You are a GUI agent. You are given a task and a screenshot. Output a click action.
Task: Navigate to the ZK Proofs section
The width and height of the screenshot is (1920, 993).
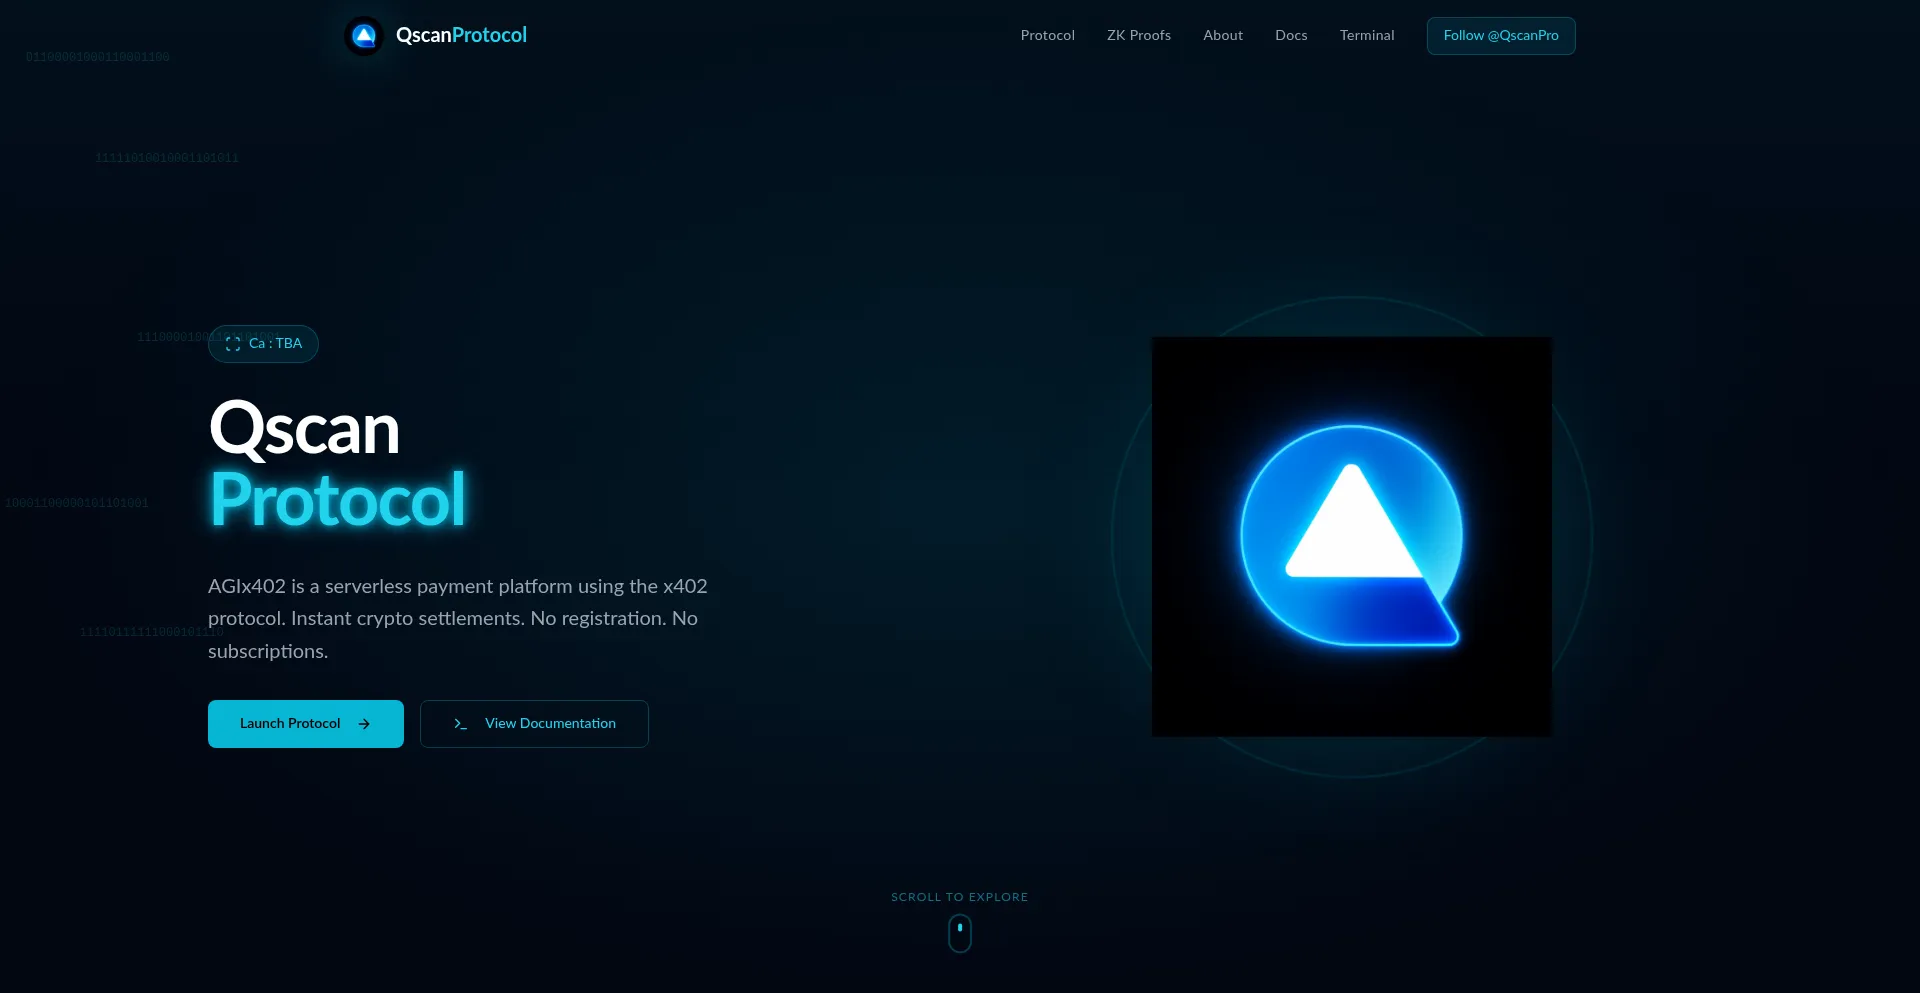1139,35
